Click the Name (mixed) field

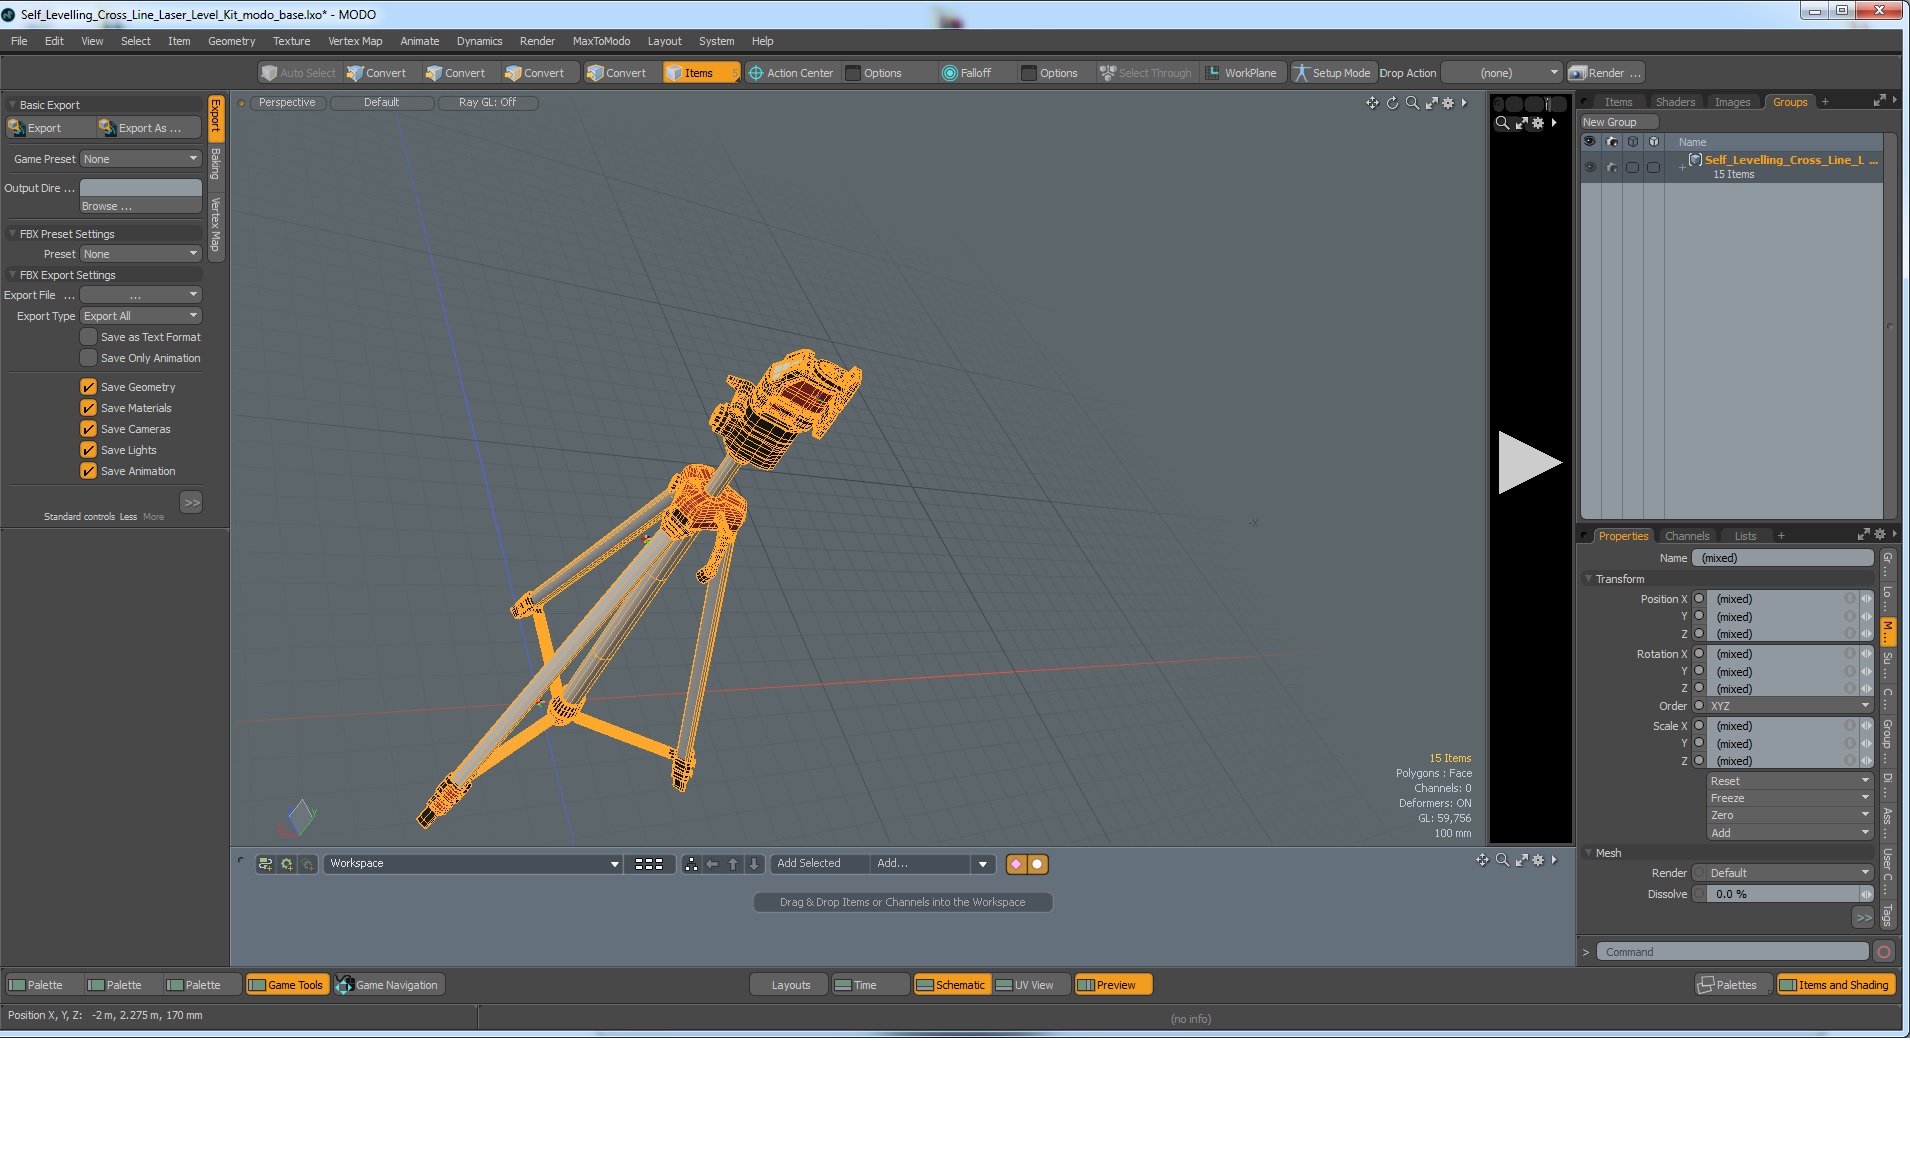[1783, 558]
